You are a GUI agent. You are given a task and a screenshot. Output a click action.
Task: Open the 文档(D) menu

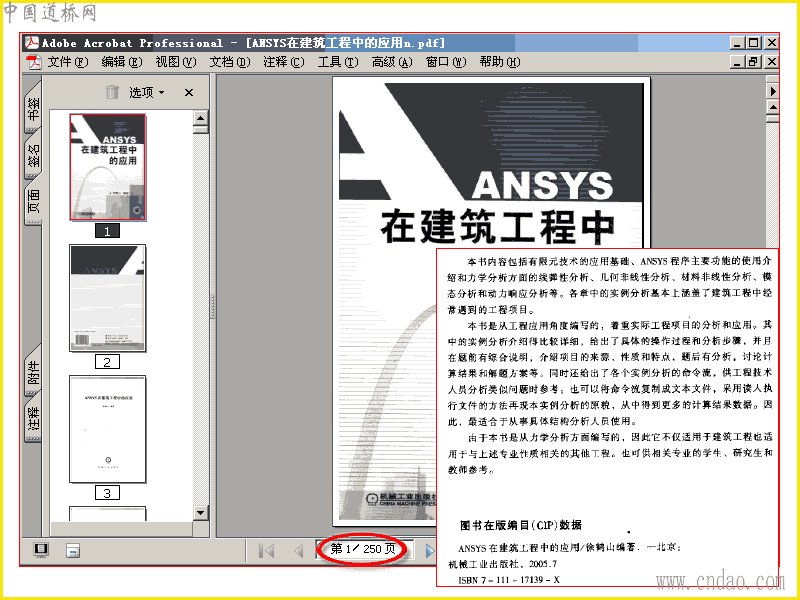pos(230,62)
